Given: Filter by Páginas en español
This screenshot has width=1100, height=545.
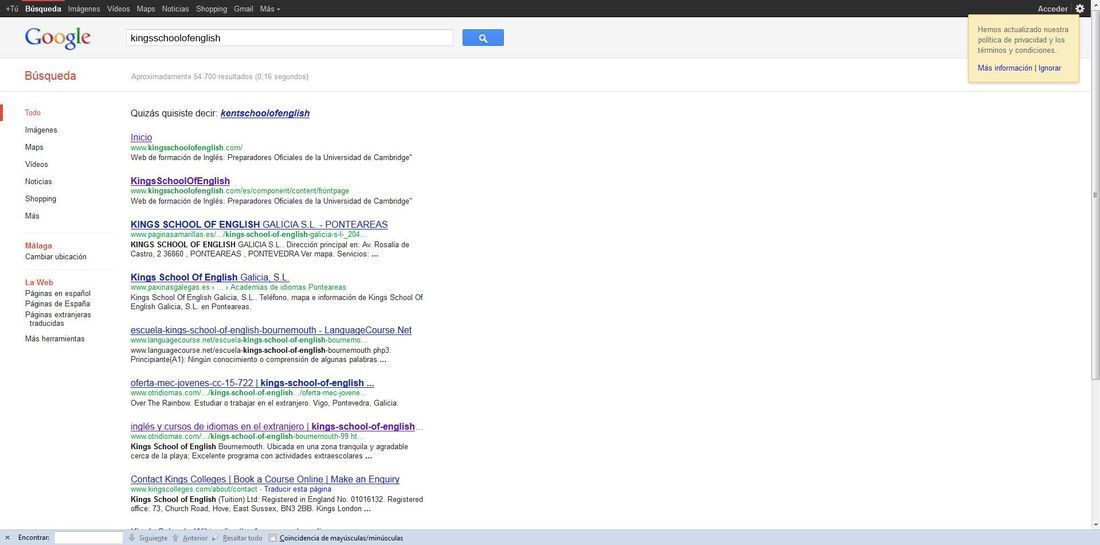Looking at the screenshot, I should [58, 293].
